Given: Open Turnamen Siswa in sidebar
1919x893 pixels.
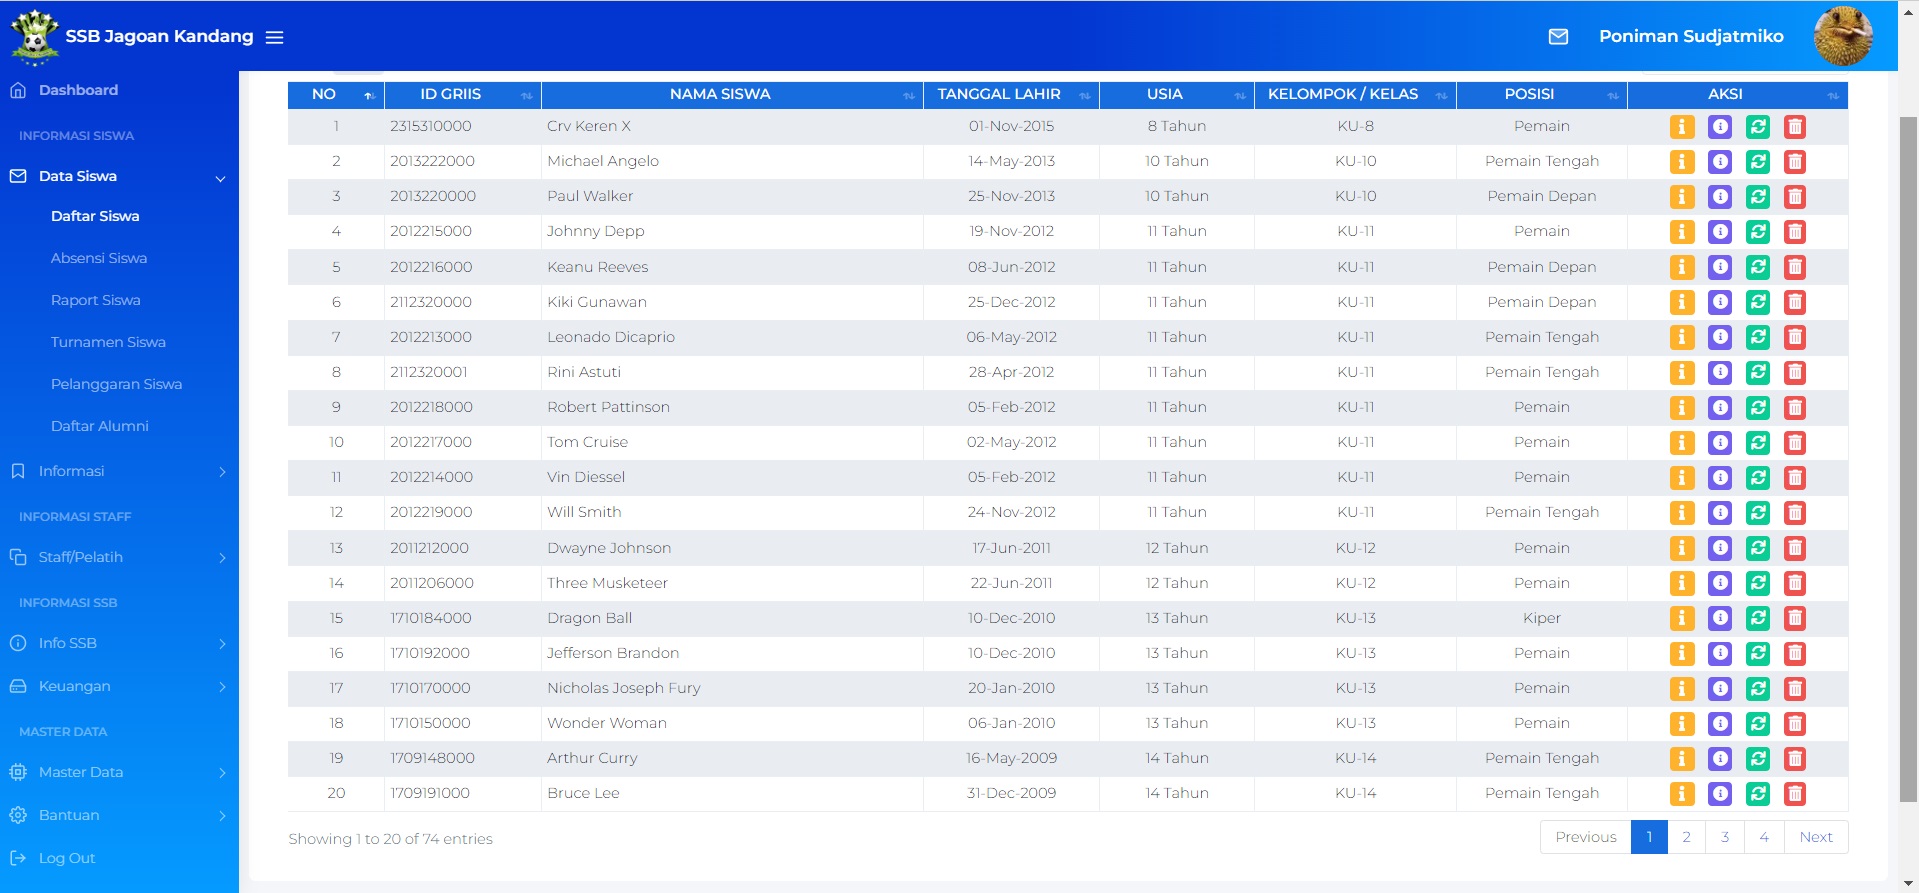Looking at the screenshot, I should 108,342.
